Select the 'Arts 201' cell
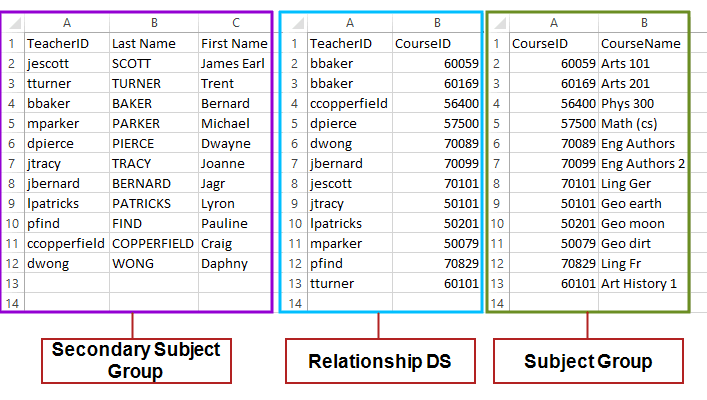Viewport: 707px width, 400px height. point(643,83)
